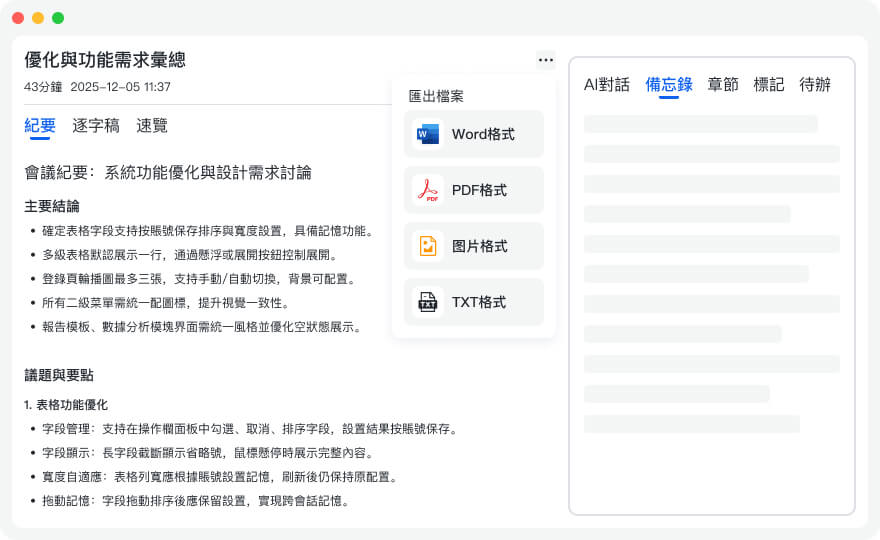The height and width of the screenshot is (540, 880).
Task: Click the title 優化與功能需求彙總
Action: [x=105, y=60]
